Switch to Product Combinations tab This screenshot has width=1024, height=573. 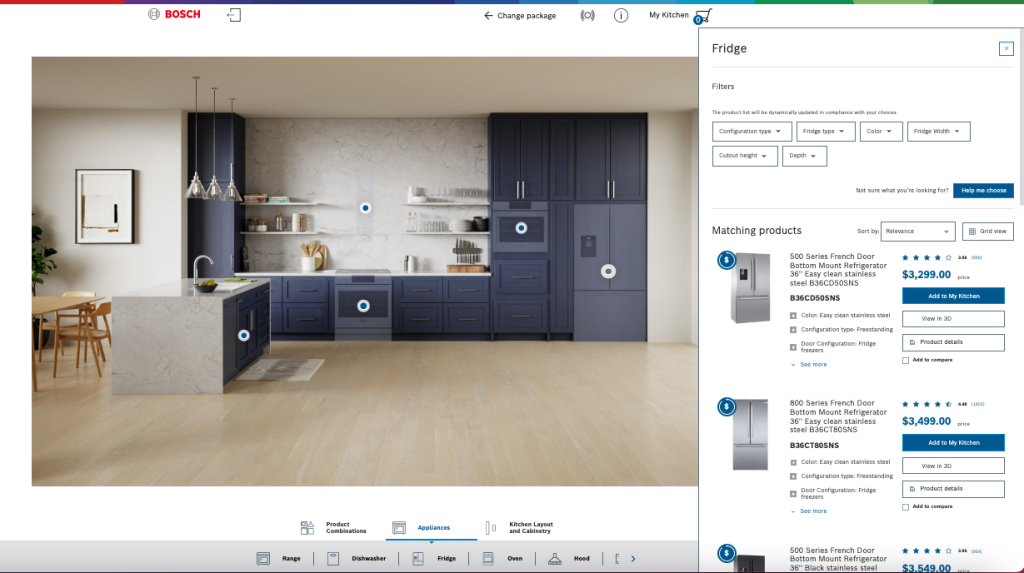pyautogui.click(x=334, y=527)
